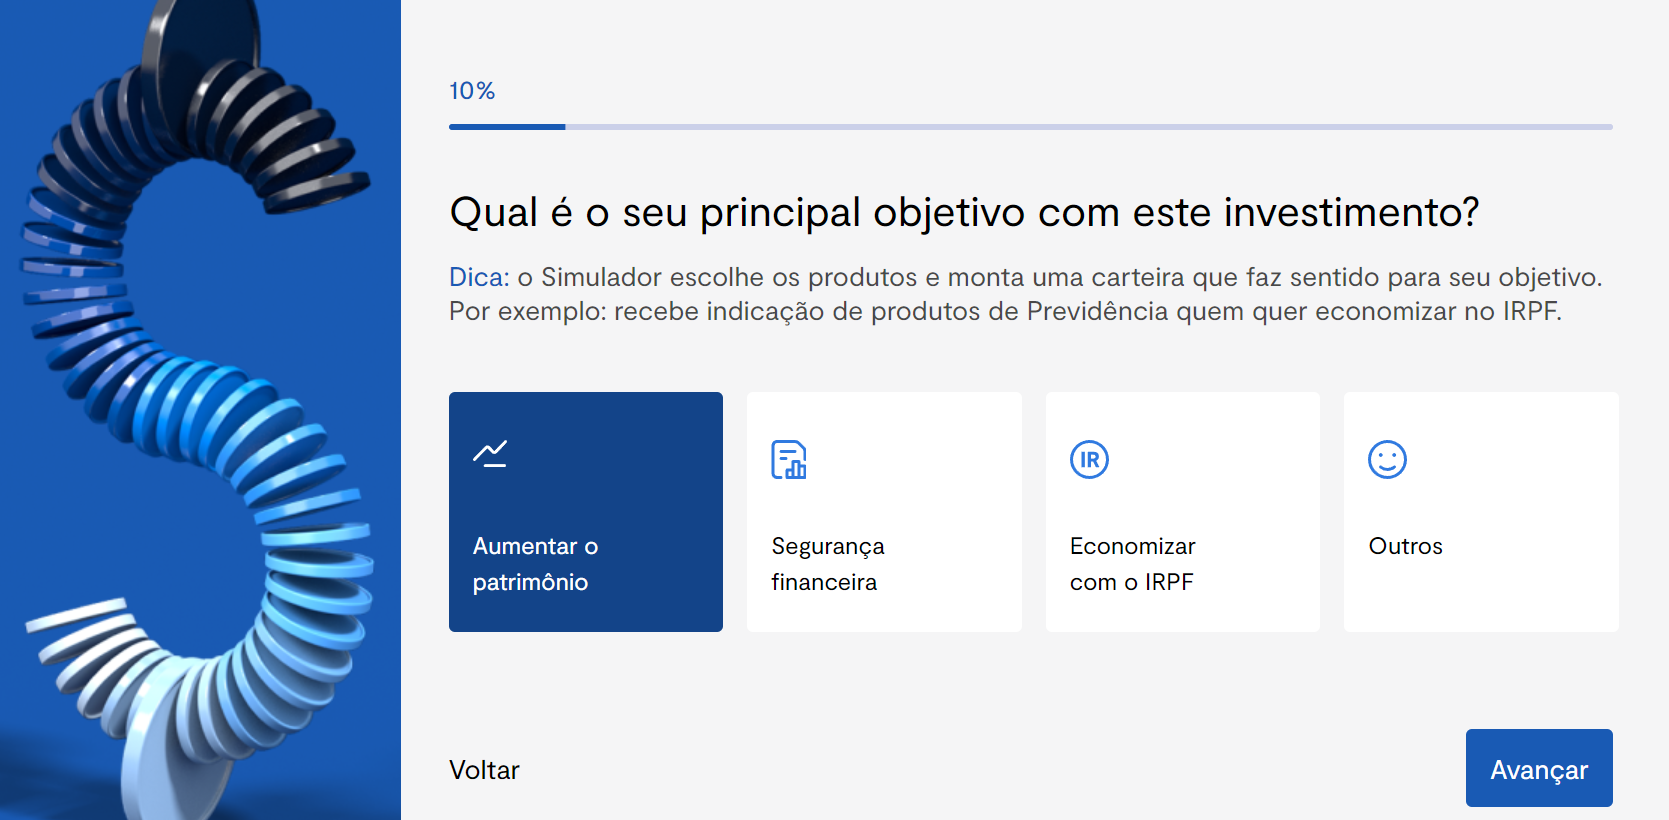Click the smiley face icon
Screen dimensions: 1669x820
[1387, 460]
